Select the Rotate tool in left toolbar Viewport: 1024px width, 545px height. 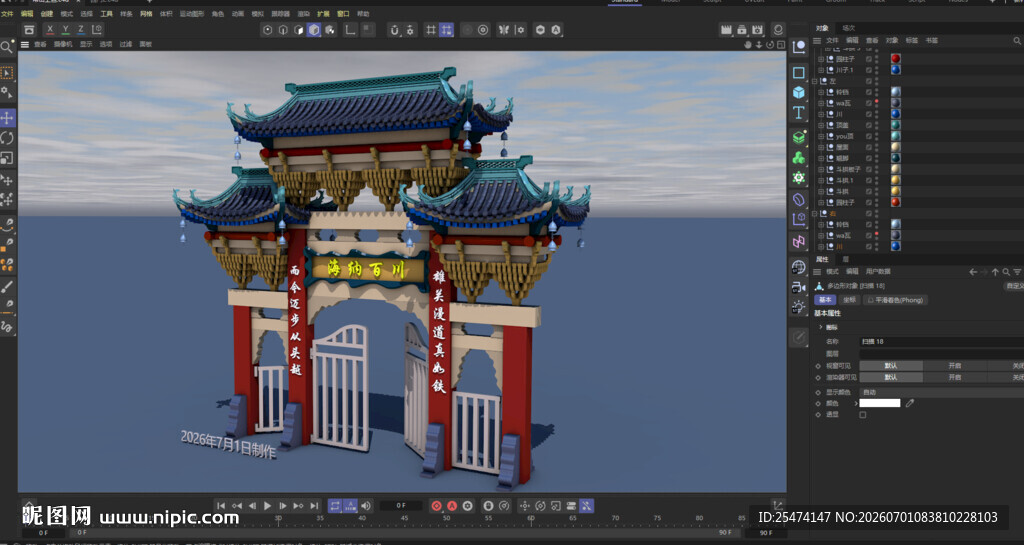pos(7,138)
